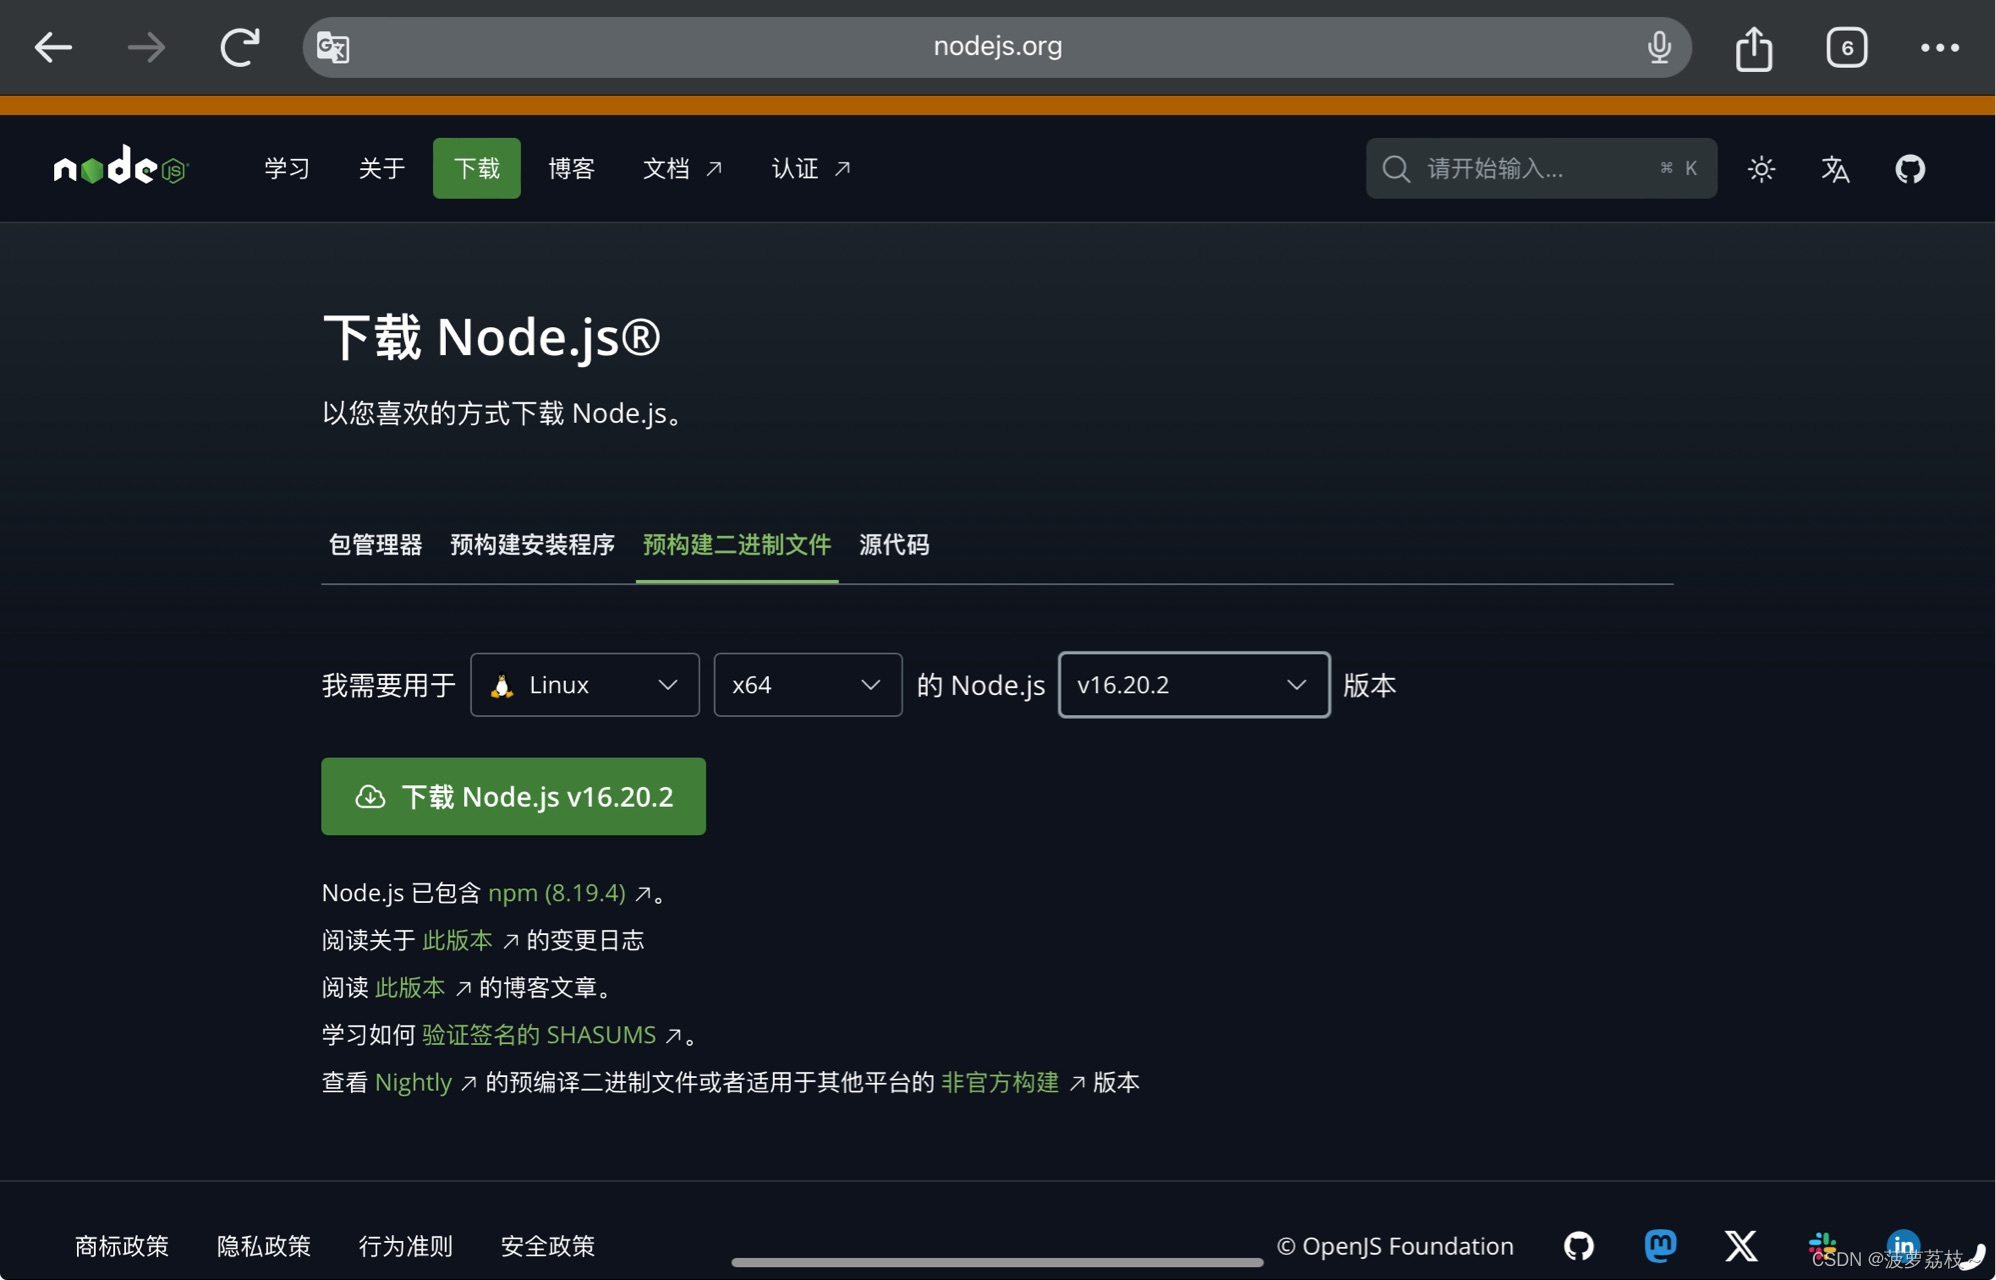Viewport: 1996px width, 1280px height.
Task: Toggle the light/dark theme with the sun icon
Action: point(1761,168)
